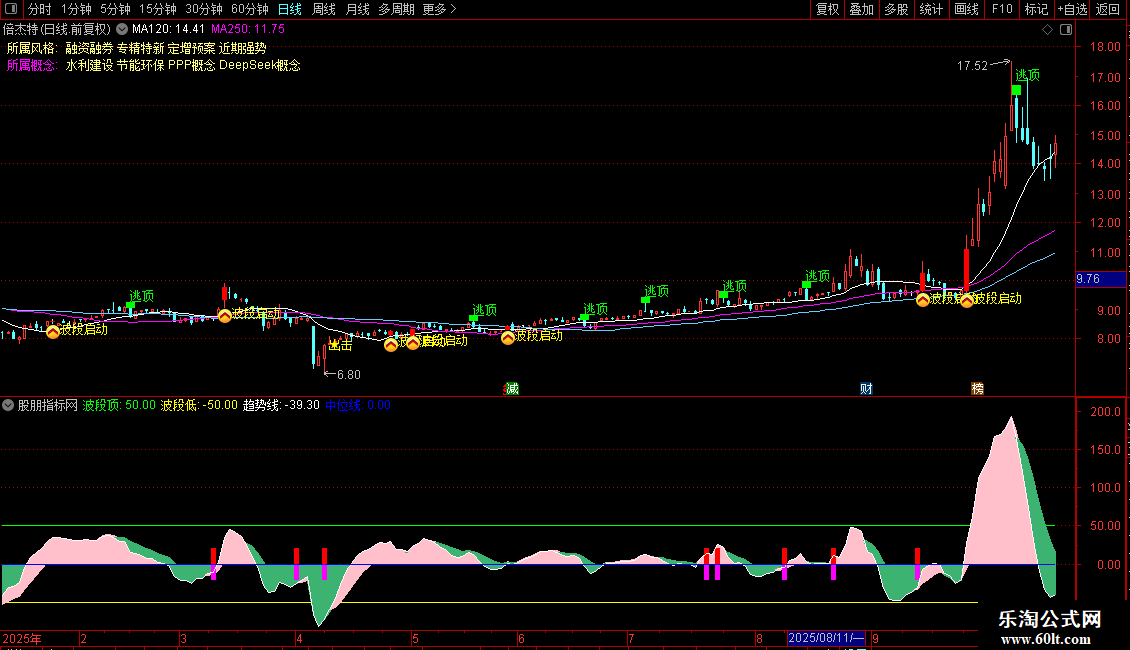Click the 波段低: -50.00 value
This screenshot has height=650, width=1130.
199,405
